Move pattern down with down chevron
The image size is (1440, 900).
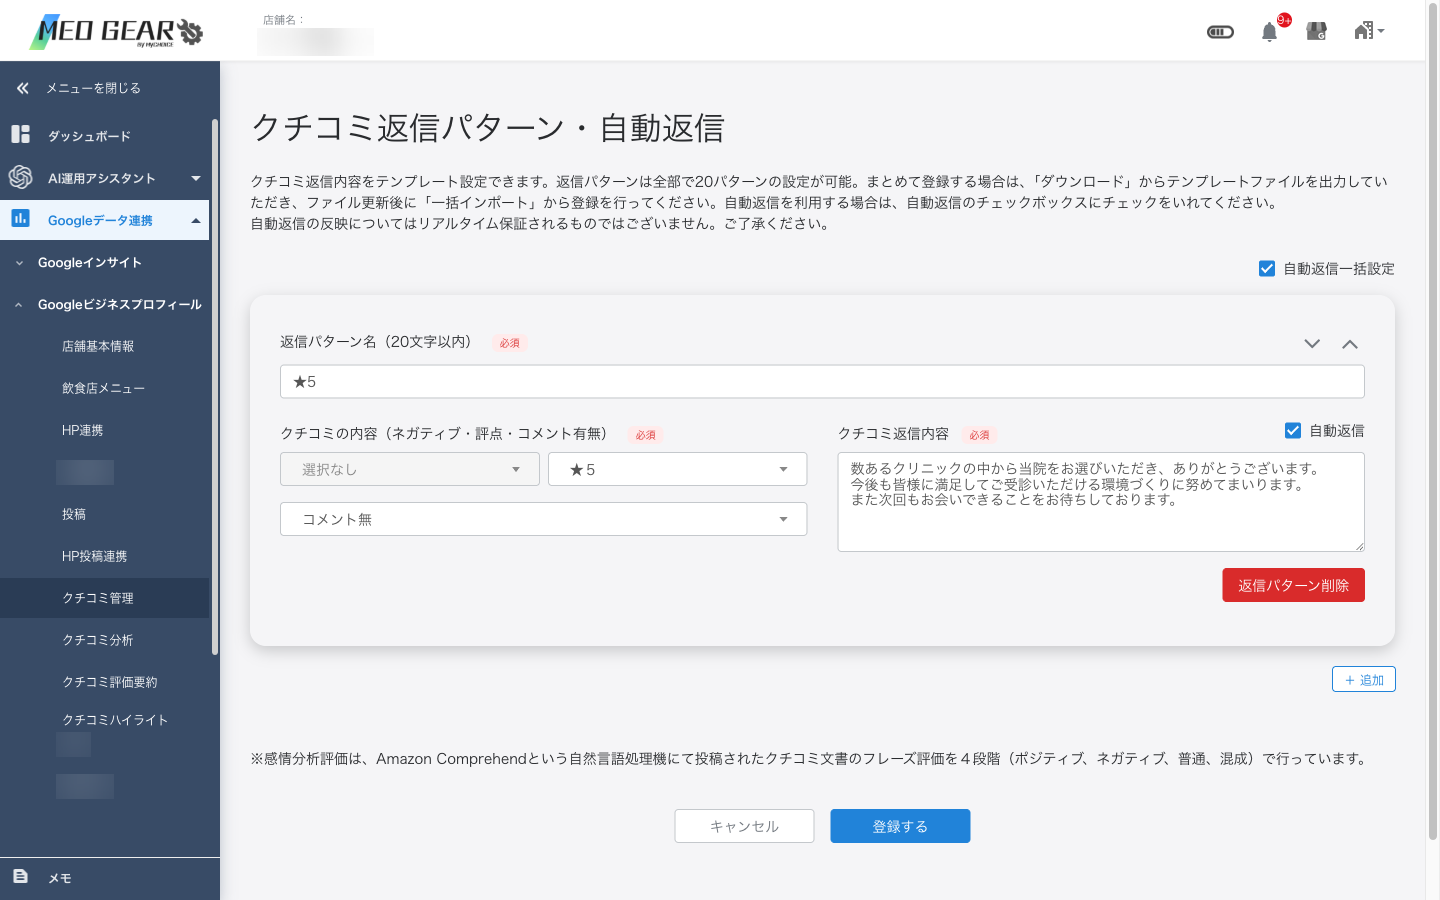point(1312,344)
